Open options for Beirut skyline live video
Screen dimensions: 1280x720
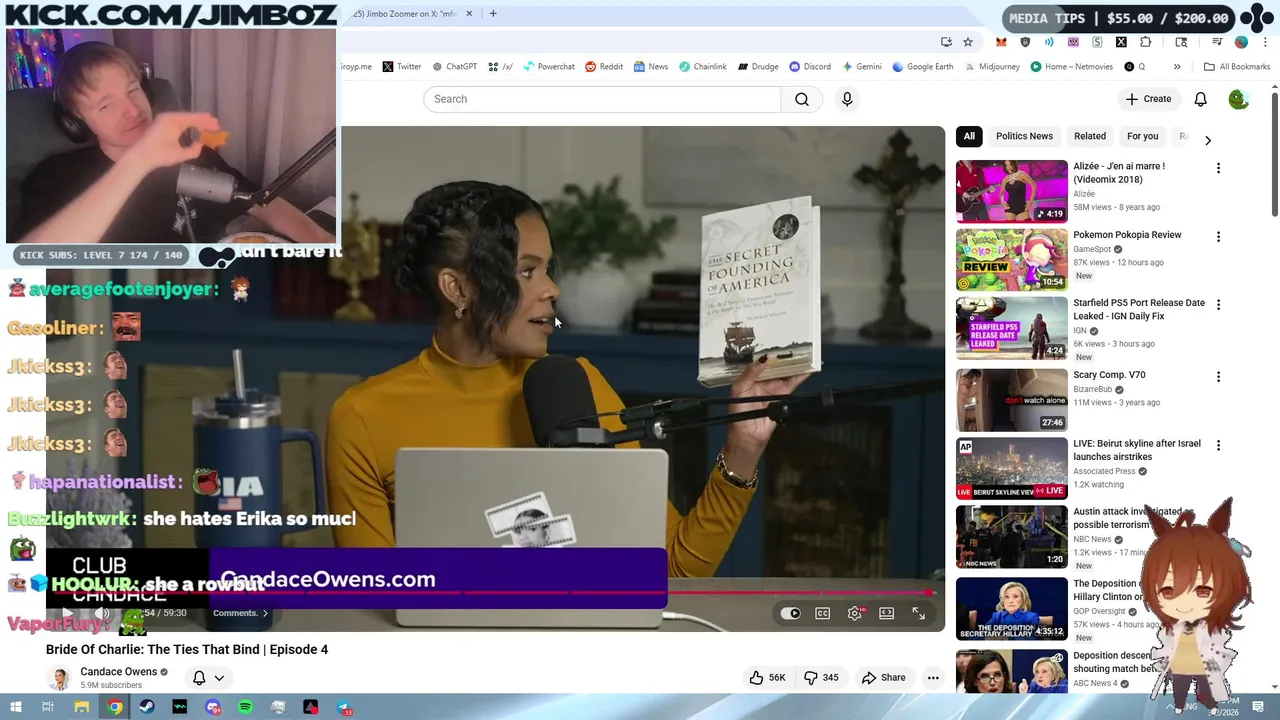coord(1218,445)
